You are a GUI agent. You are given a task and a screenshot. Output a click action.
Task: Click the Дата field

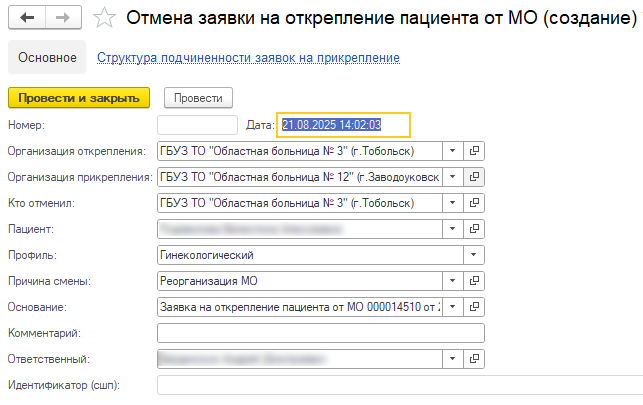[x=344, y=125]
